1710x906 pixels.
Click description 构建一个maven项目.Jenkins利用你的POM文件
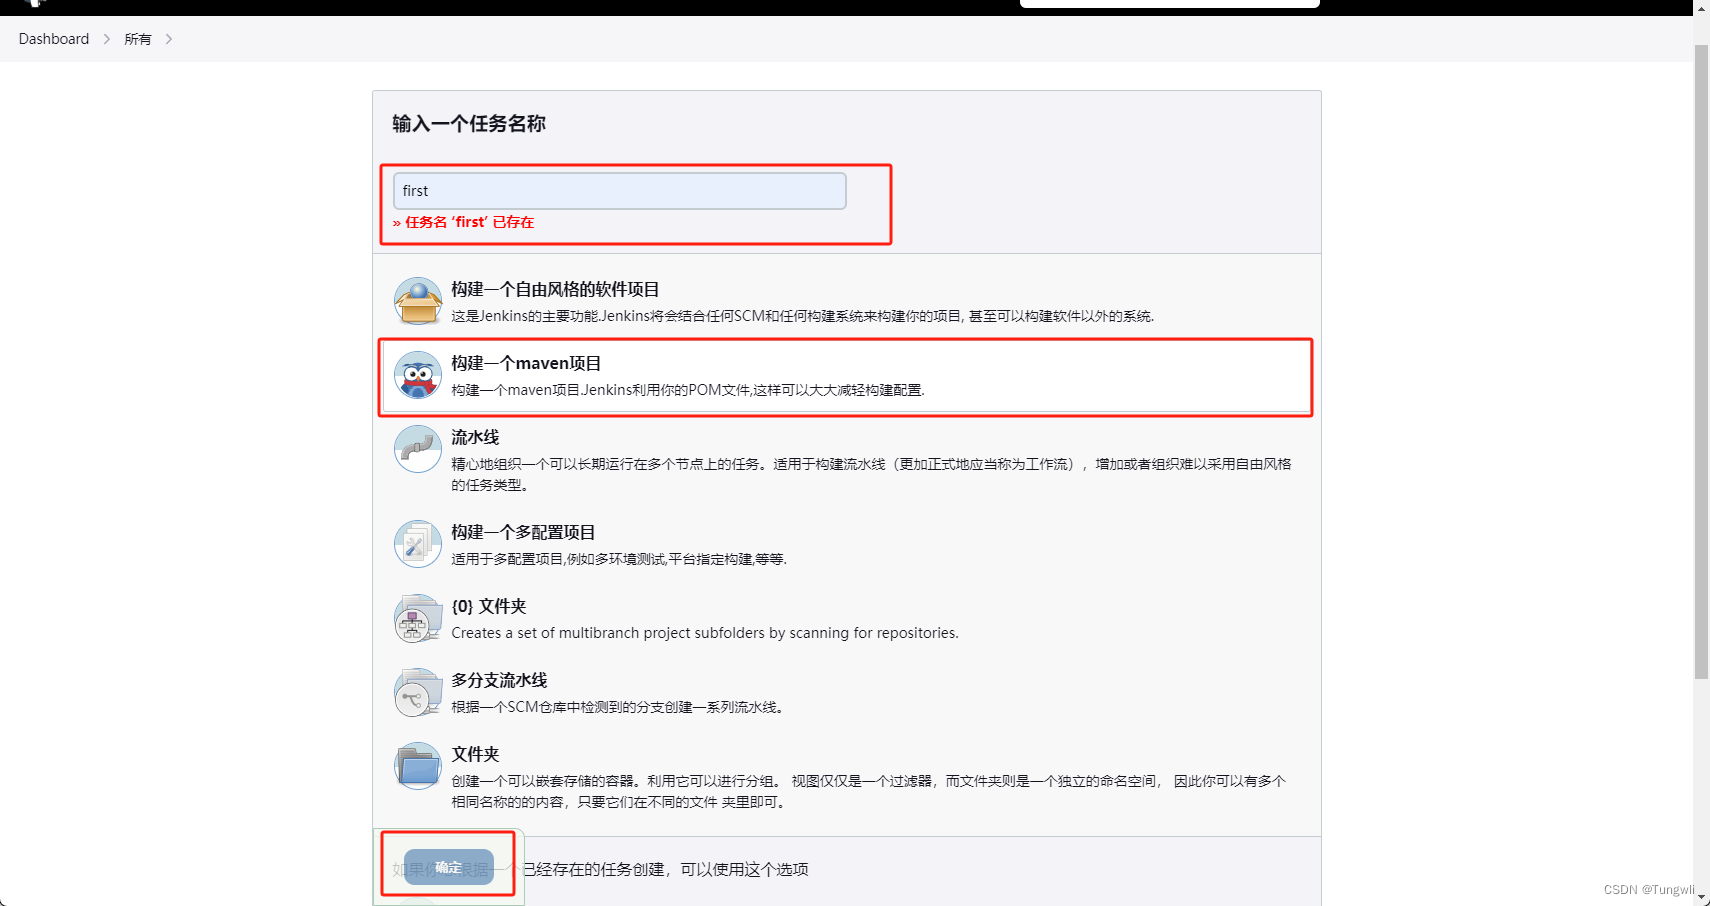(x=688, y=390)
